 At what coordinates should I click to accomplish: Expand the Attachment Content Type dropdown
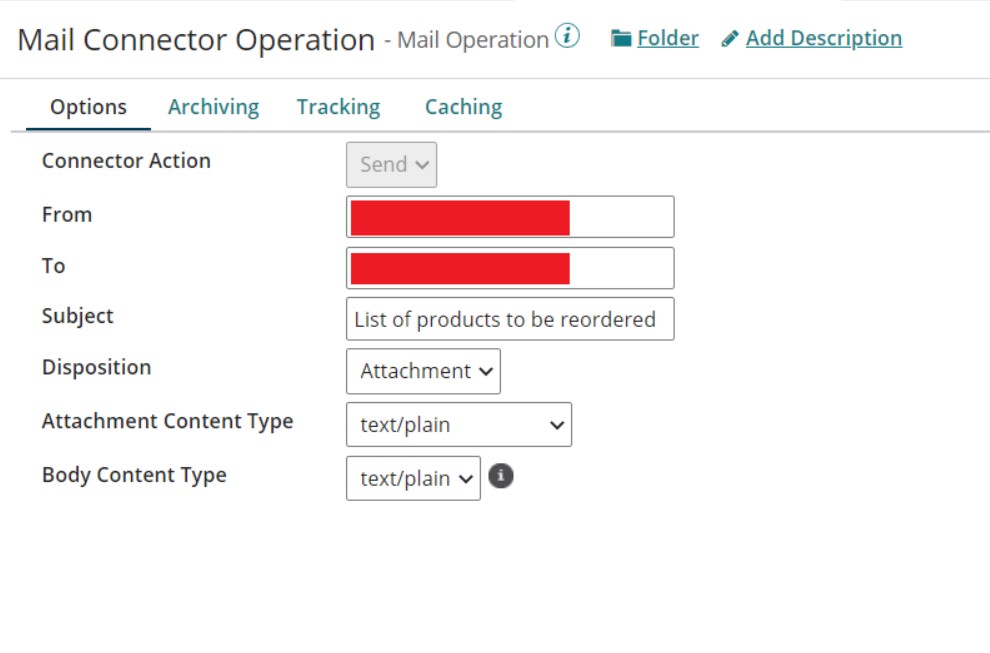(x=458, y=425)
